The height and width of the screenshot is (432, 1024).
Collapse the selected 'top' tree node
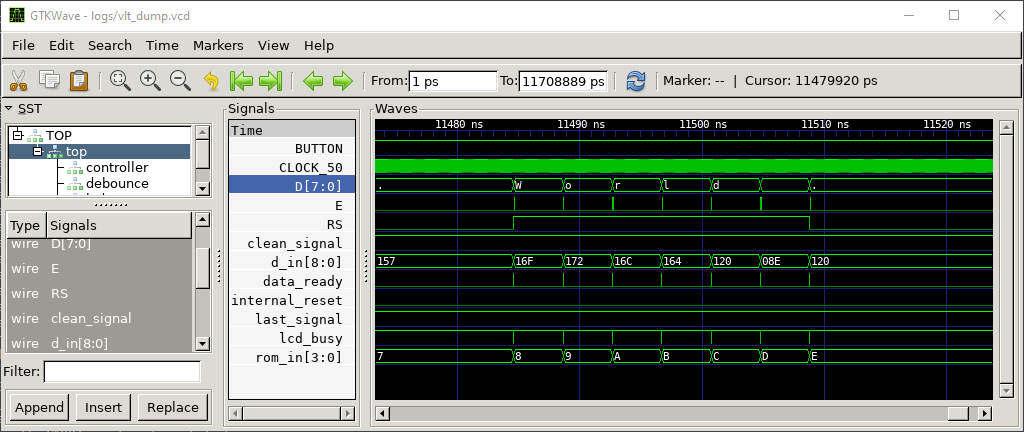click(38, 152)
